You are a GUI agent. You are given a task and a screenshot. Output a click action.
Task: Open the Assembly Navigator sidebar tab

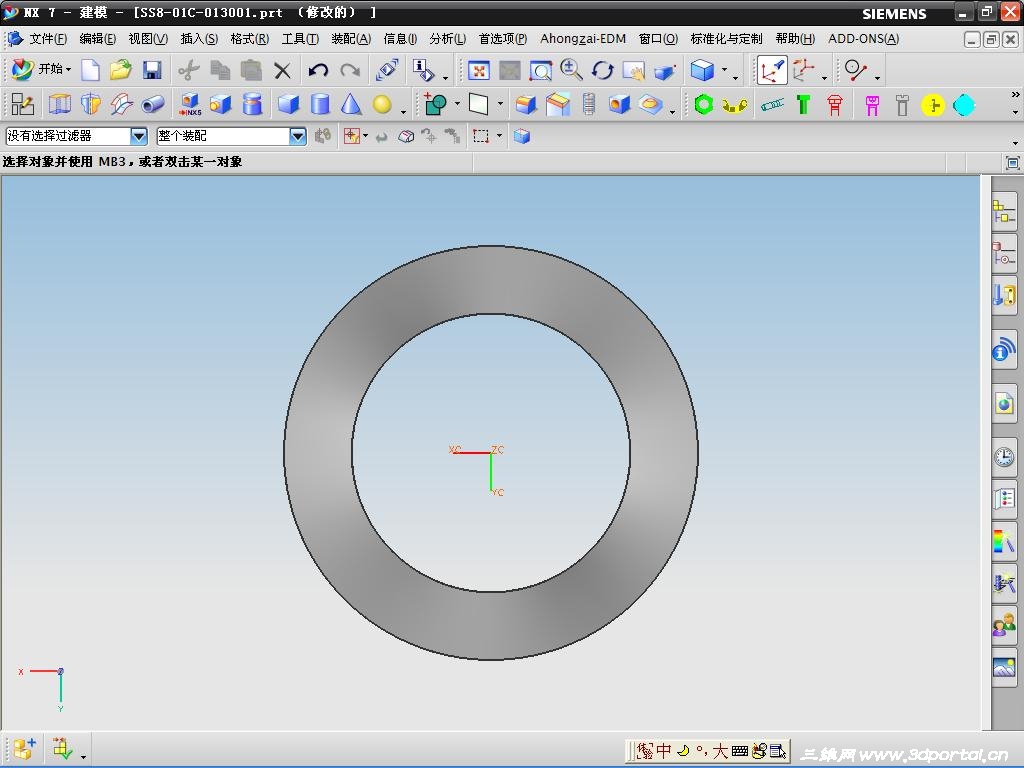tap(1004, 211)
